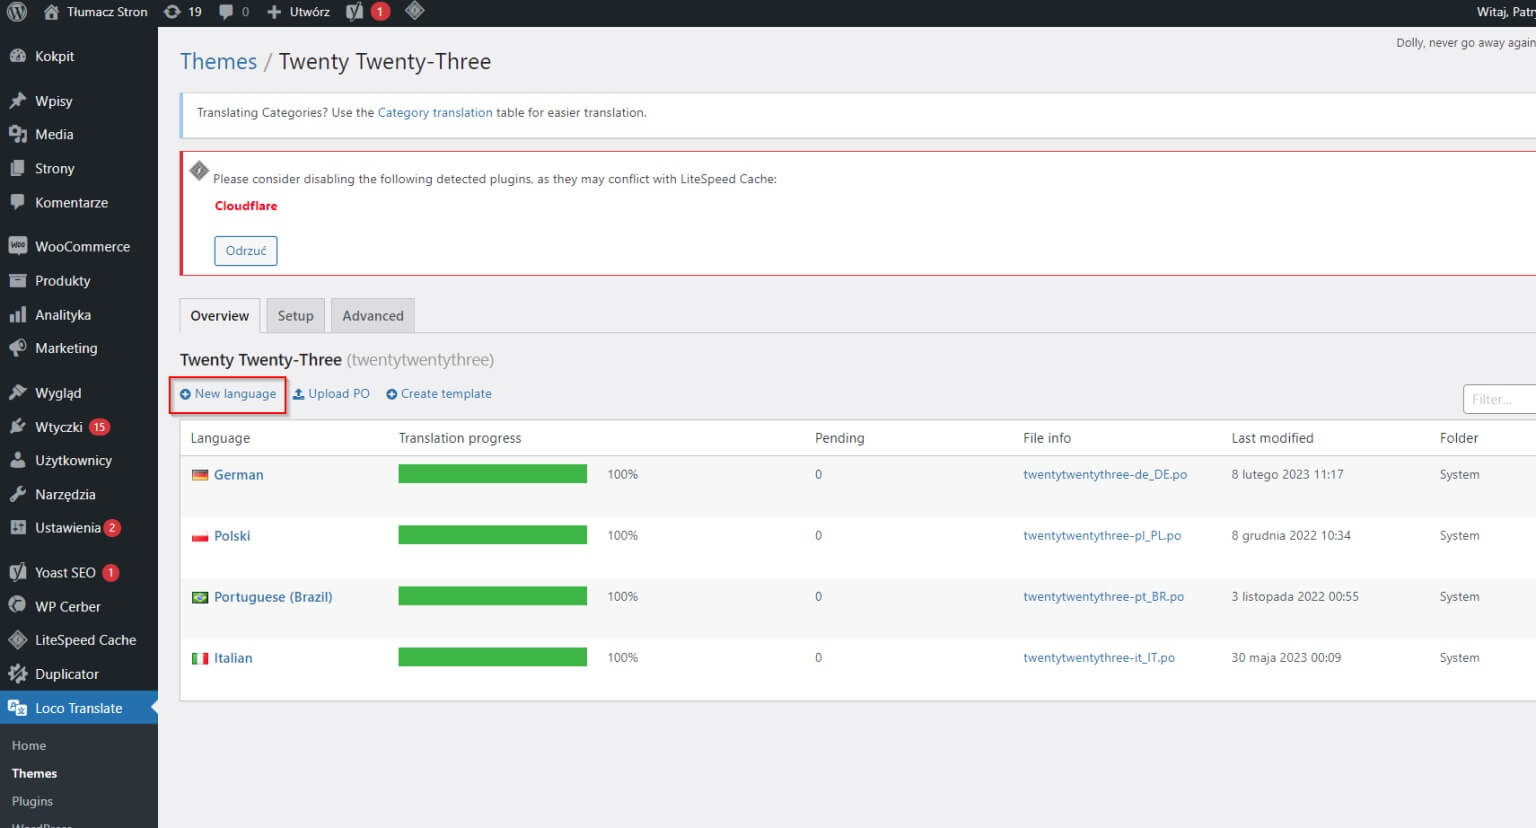Click the Italian flag icon
The image size is (1536, 828).
[200, 658]
